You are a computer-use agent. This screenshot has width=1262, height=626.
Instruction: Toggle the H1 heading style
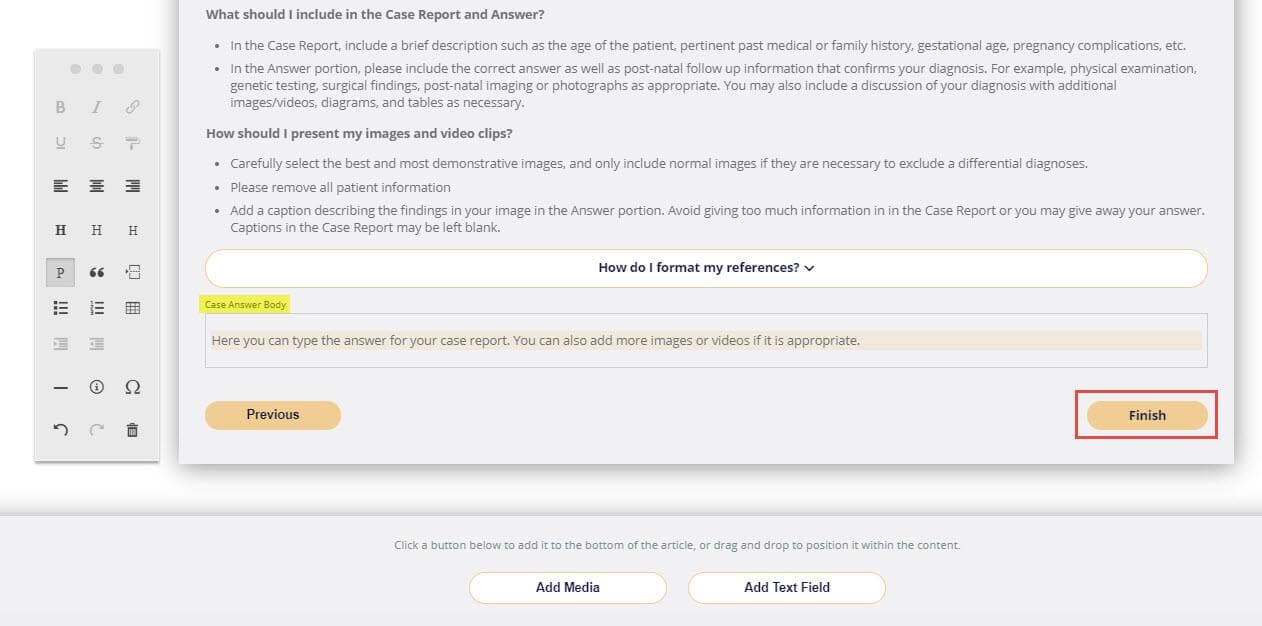click(60, 230)
